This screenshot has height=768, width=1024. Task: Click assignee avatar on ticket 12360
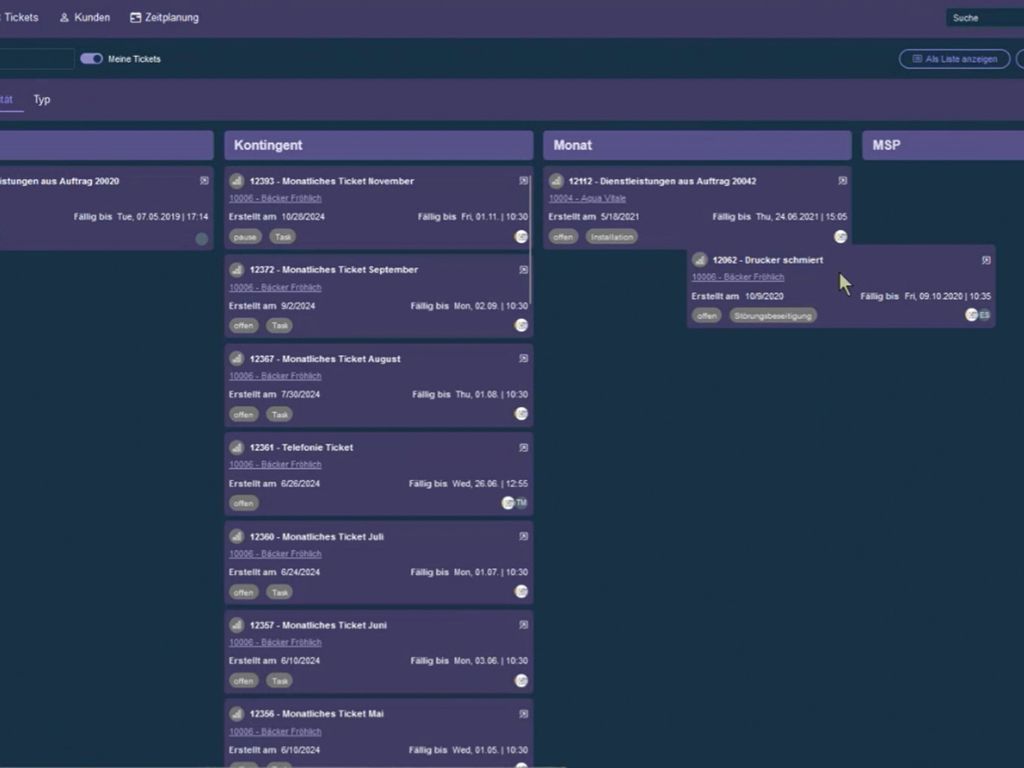pyautogui.click(x=521, y=592)
